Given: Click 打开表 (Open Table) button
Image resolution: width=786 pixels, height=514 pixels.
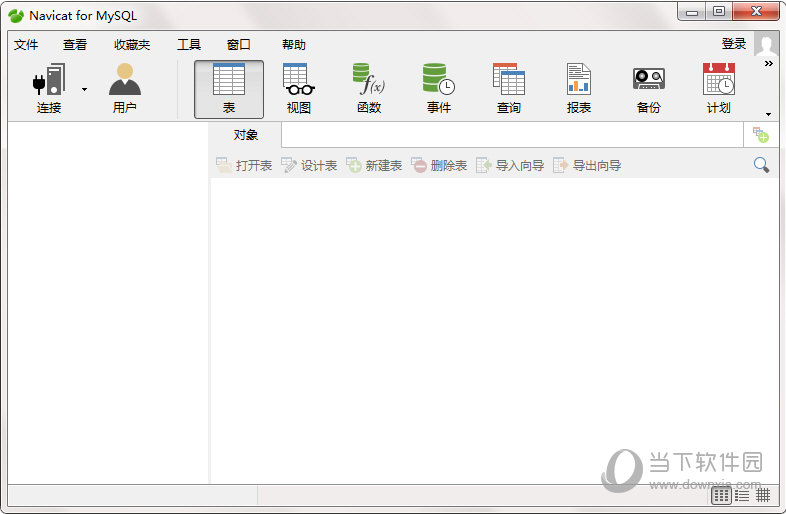Looking at the screenshot, I should (244, 165).
